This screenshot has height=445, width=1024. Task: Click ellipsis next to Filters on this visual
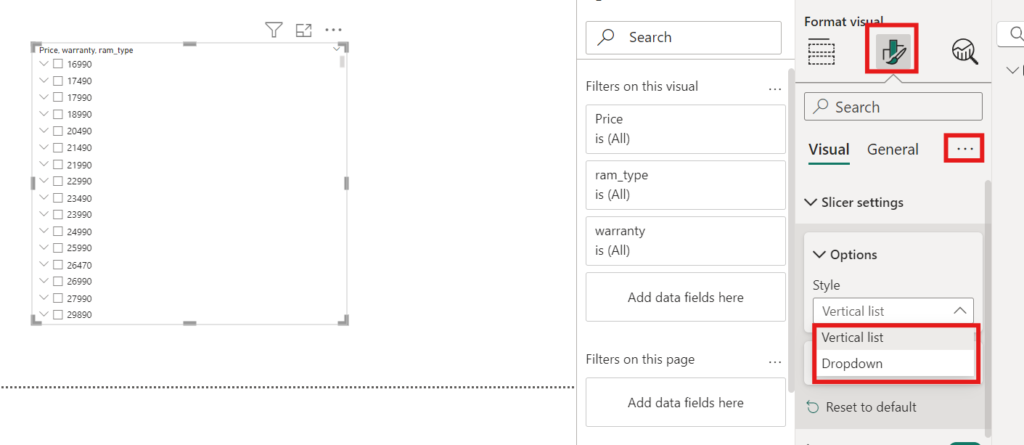[x=775, y=89]
